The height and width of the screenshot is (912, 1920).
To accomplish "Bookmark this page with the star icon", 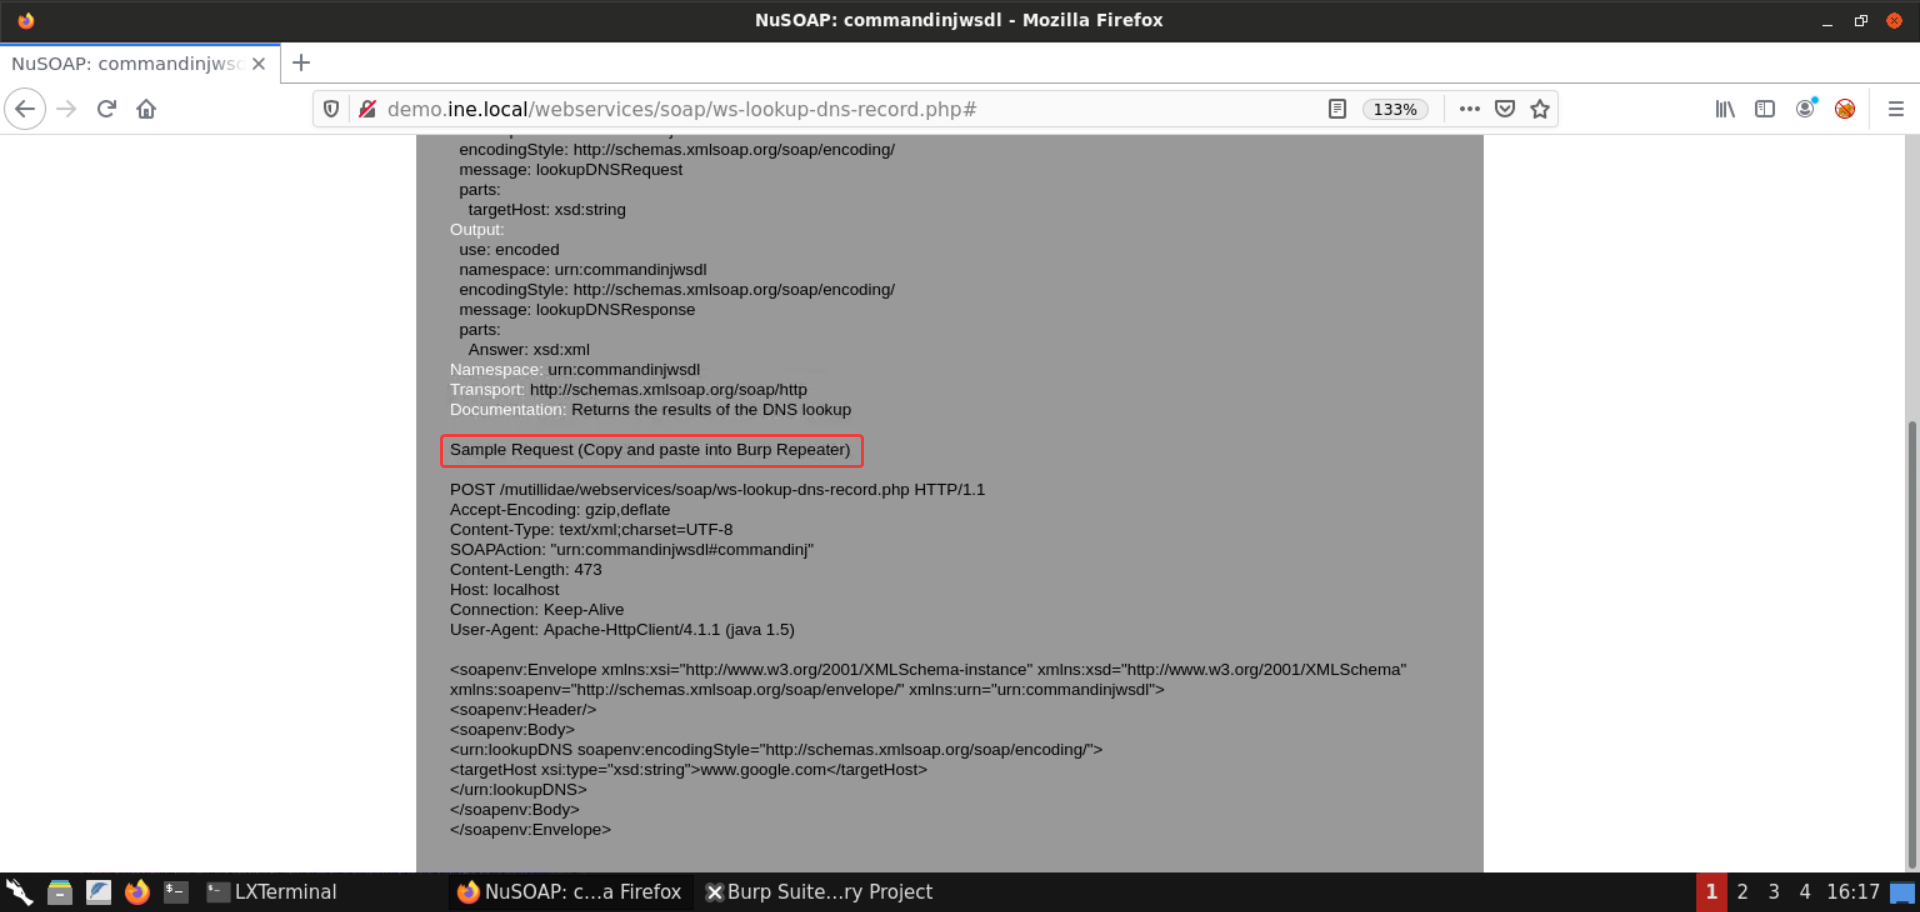I will pyautogui.click(x=1540, y=109).
